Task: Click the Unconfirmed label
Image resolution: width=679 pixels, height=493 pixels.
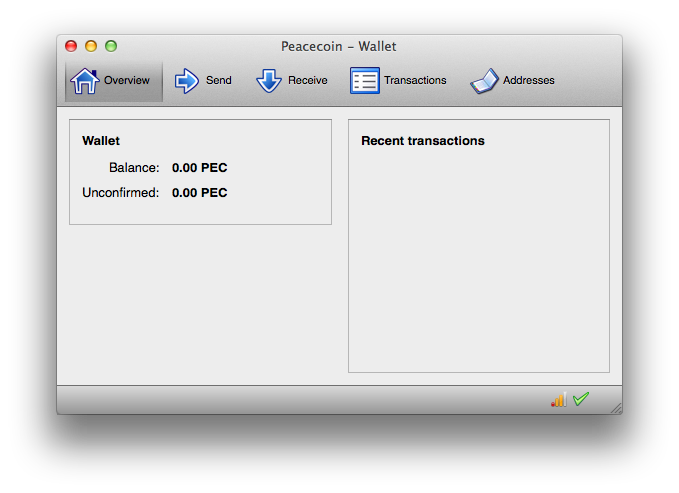Action: (x=121, y=193)
